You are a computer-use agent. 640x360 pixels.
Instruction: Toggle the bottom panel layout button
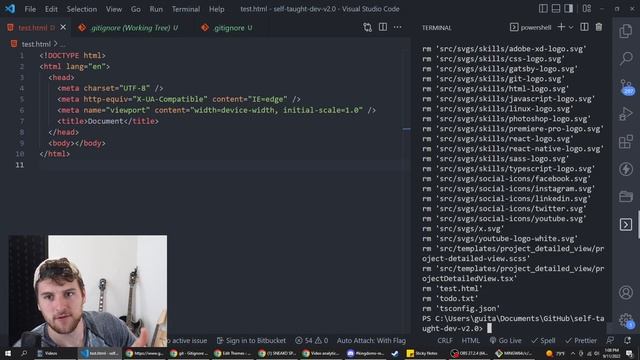pos(556,9)
